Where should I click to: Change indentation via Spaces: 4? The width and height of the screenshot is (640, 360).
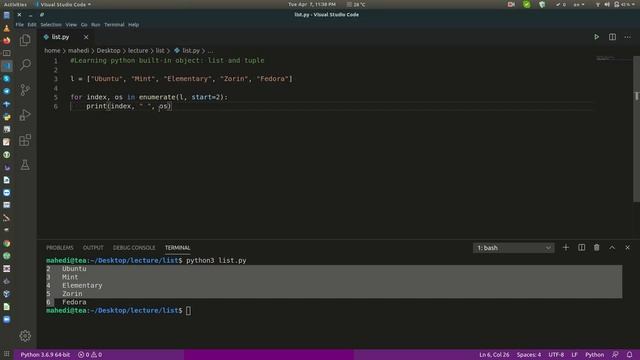click(529, 355)
